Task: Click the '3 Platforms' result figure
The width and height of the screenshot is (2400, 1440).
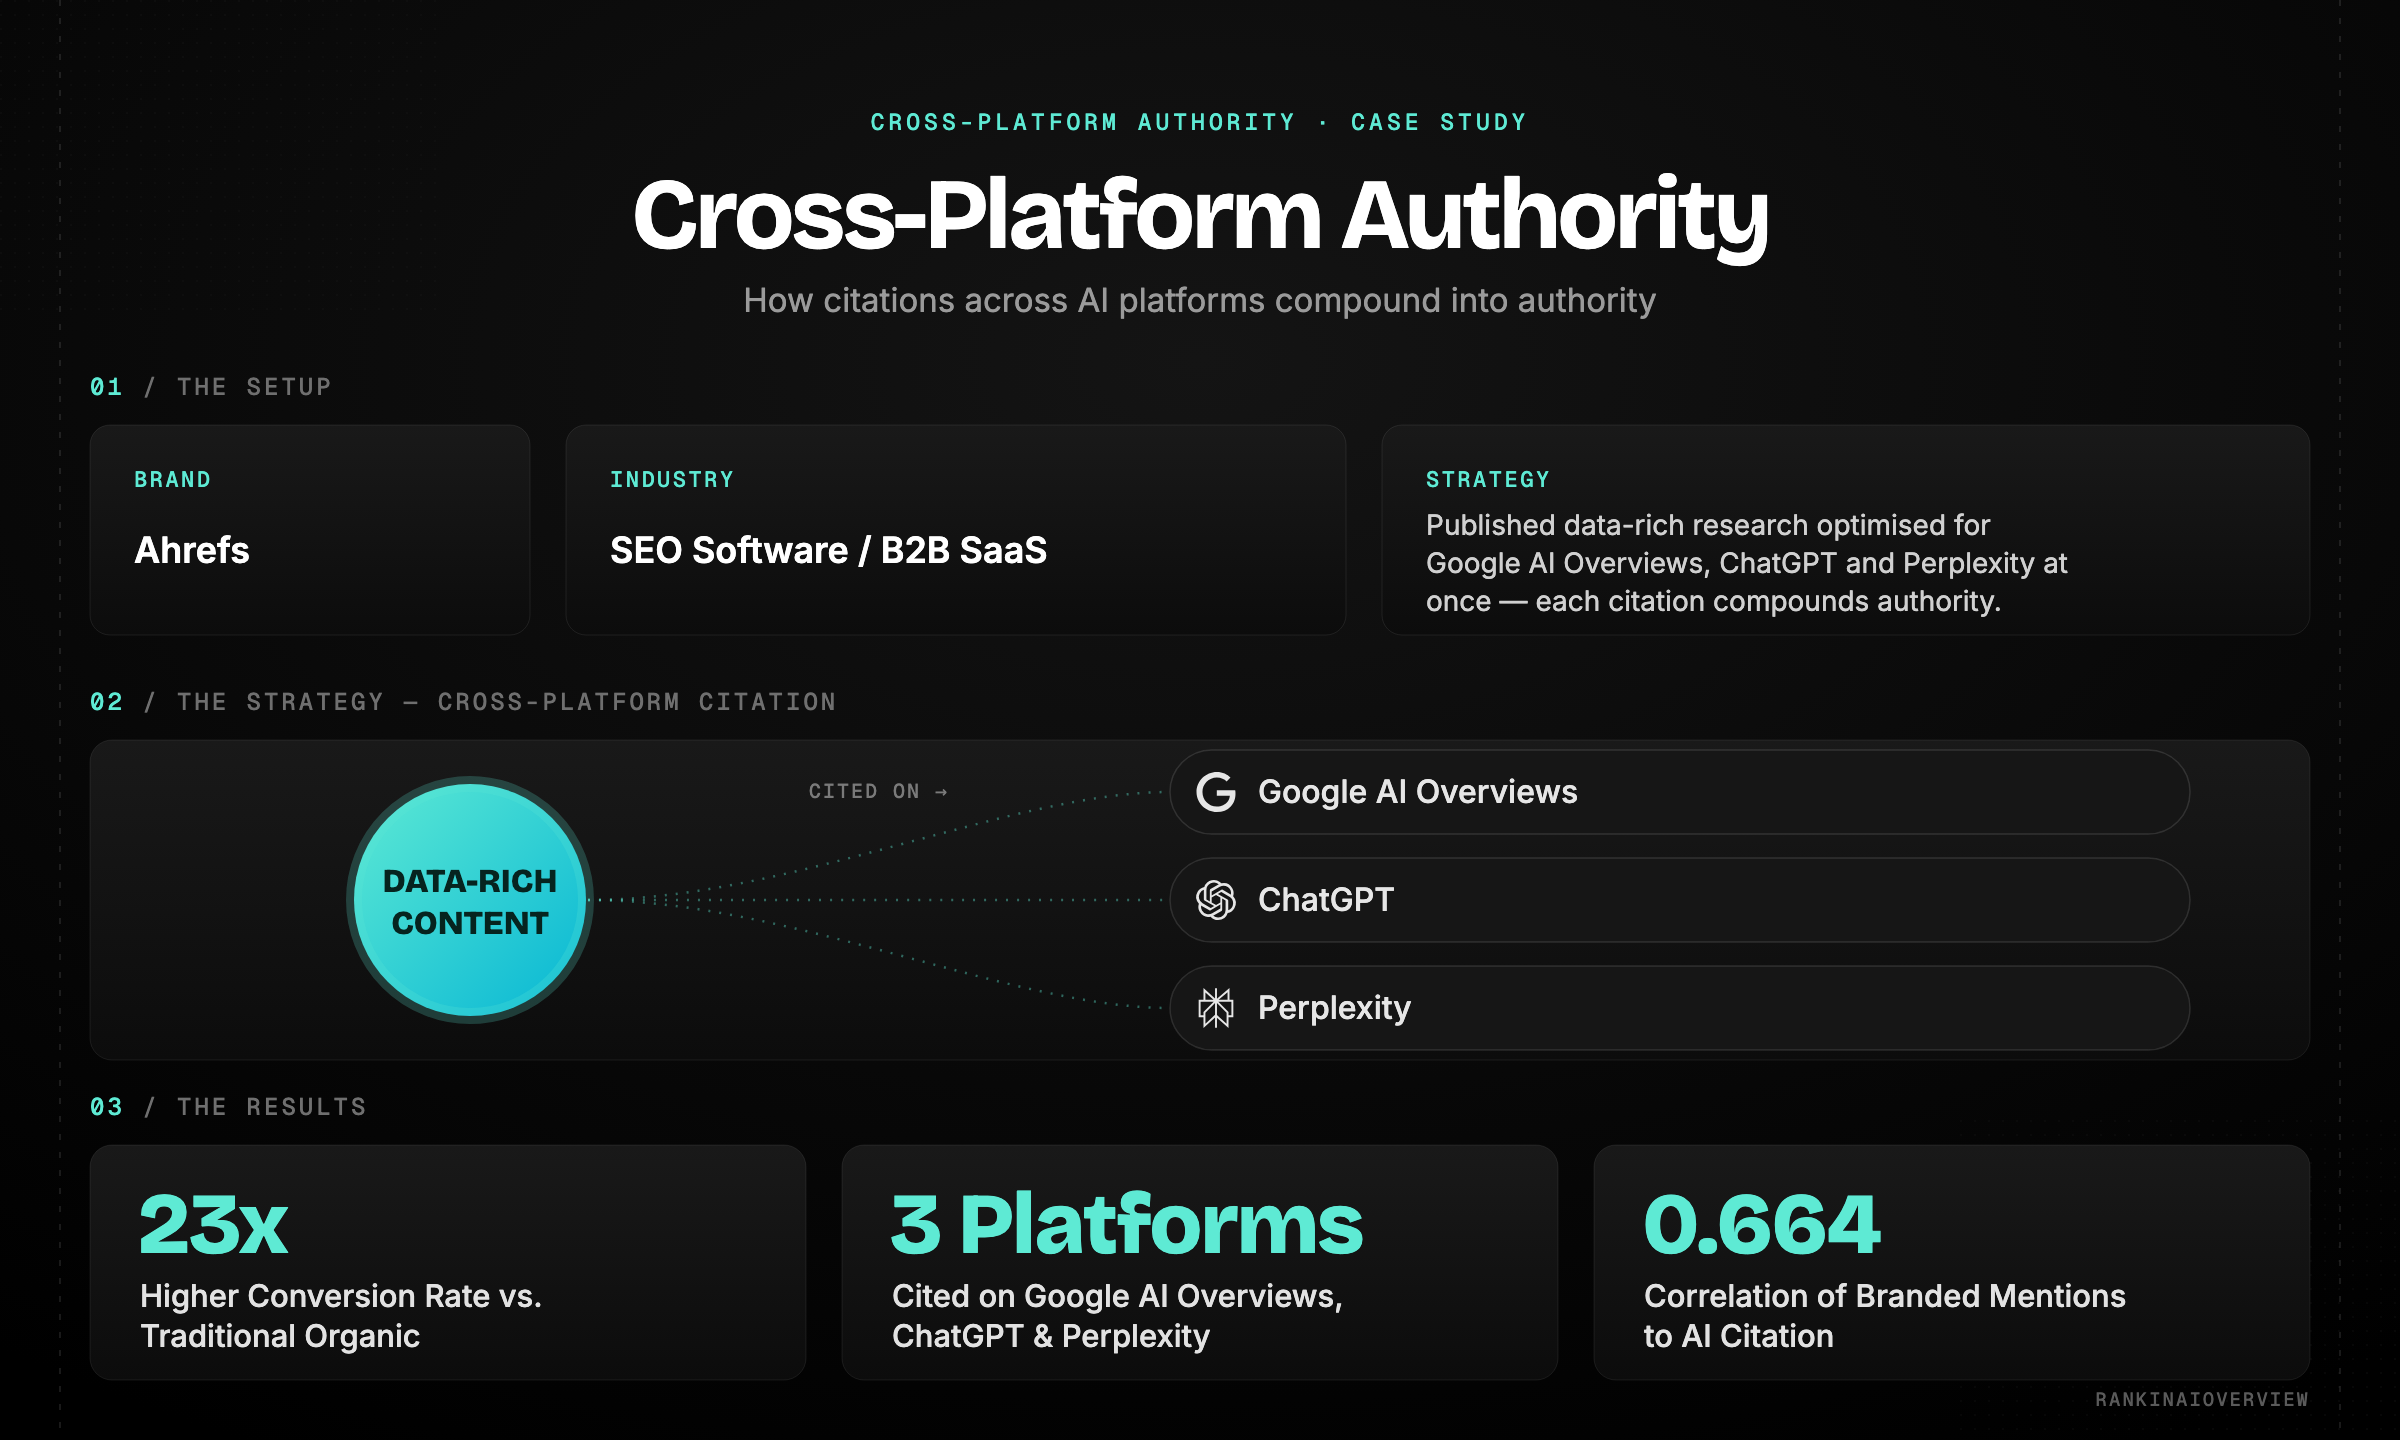Action: pos(1127,1224)
